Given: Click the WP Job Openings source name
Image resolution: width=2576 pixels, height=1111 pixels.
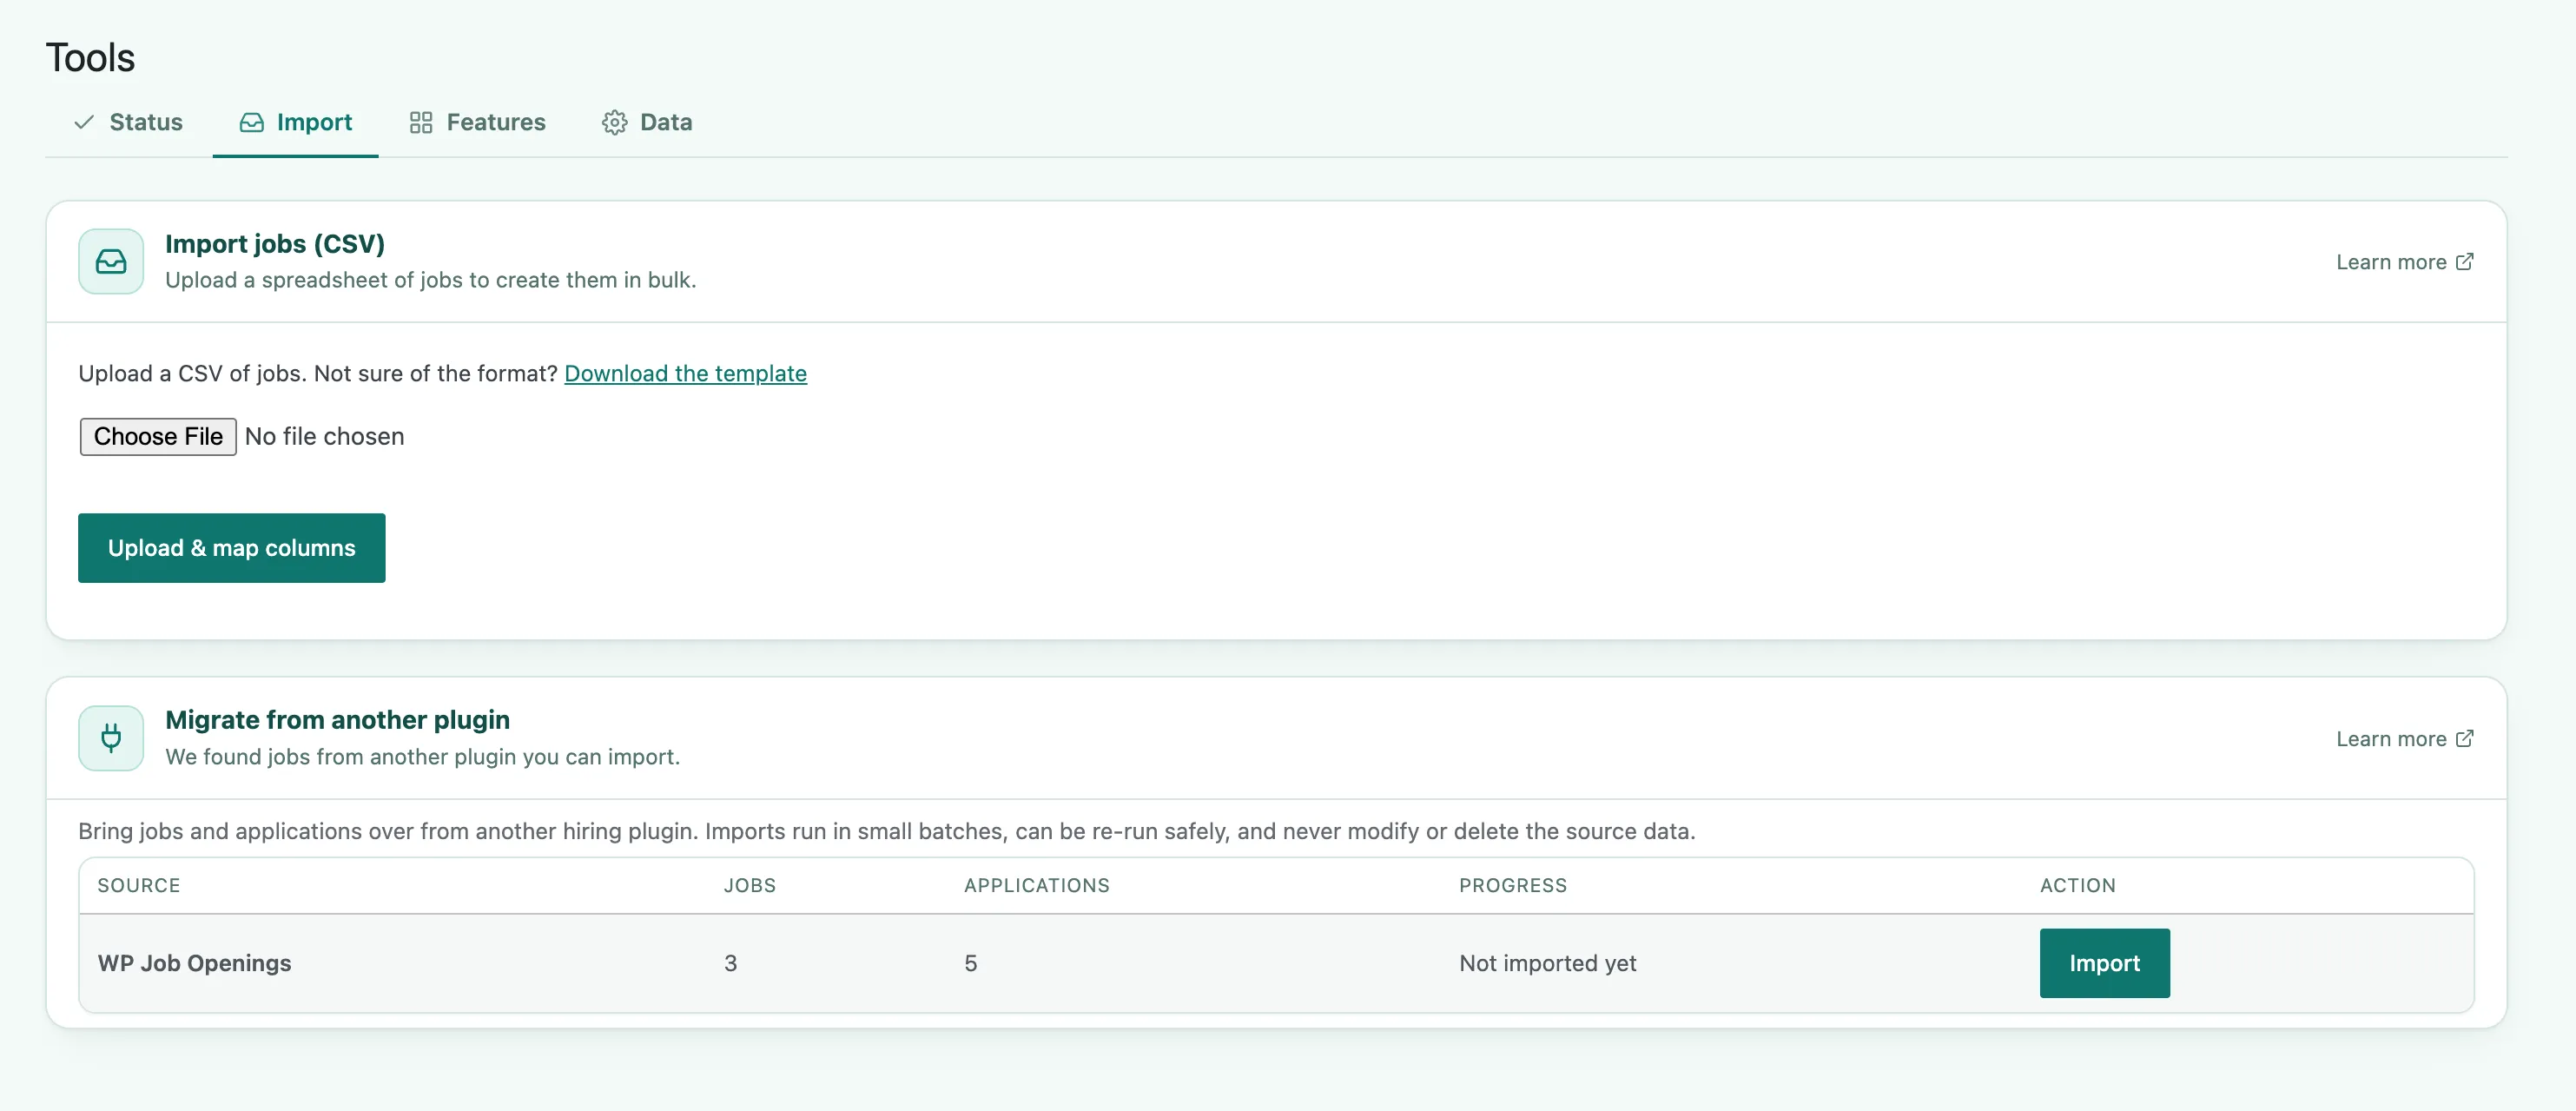Looking at the screenshot, I should coord(195,963).
